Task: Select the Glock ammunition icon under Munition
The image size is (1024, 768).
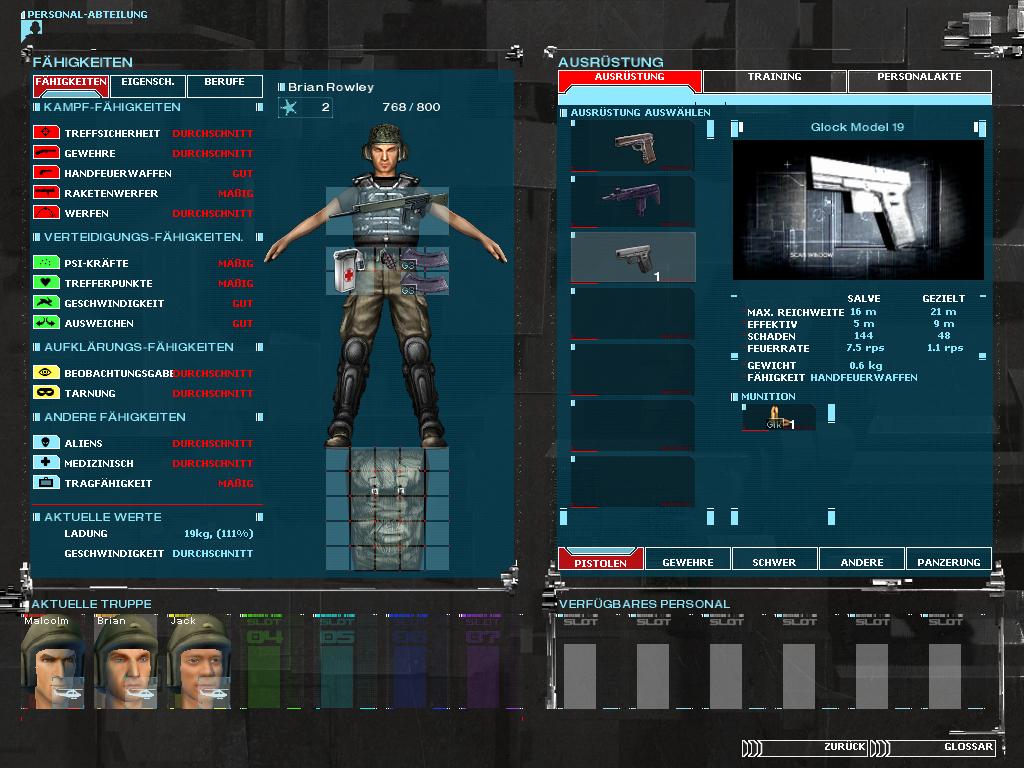Action: [777, 418]
